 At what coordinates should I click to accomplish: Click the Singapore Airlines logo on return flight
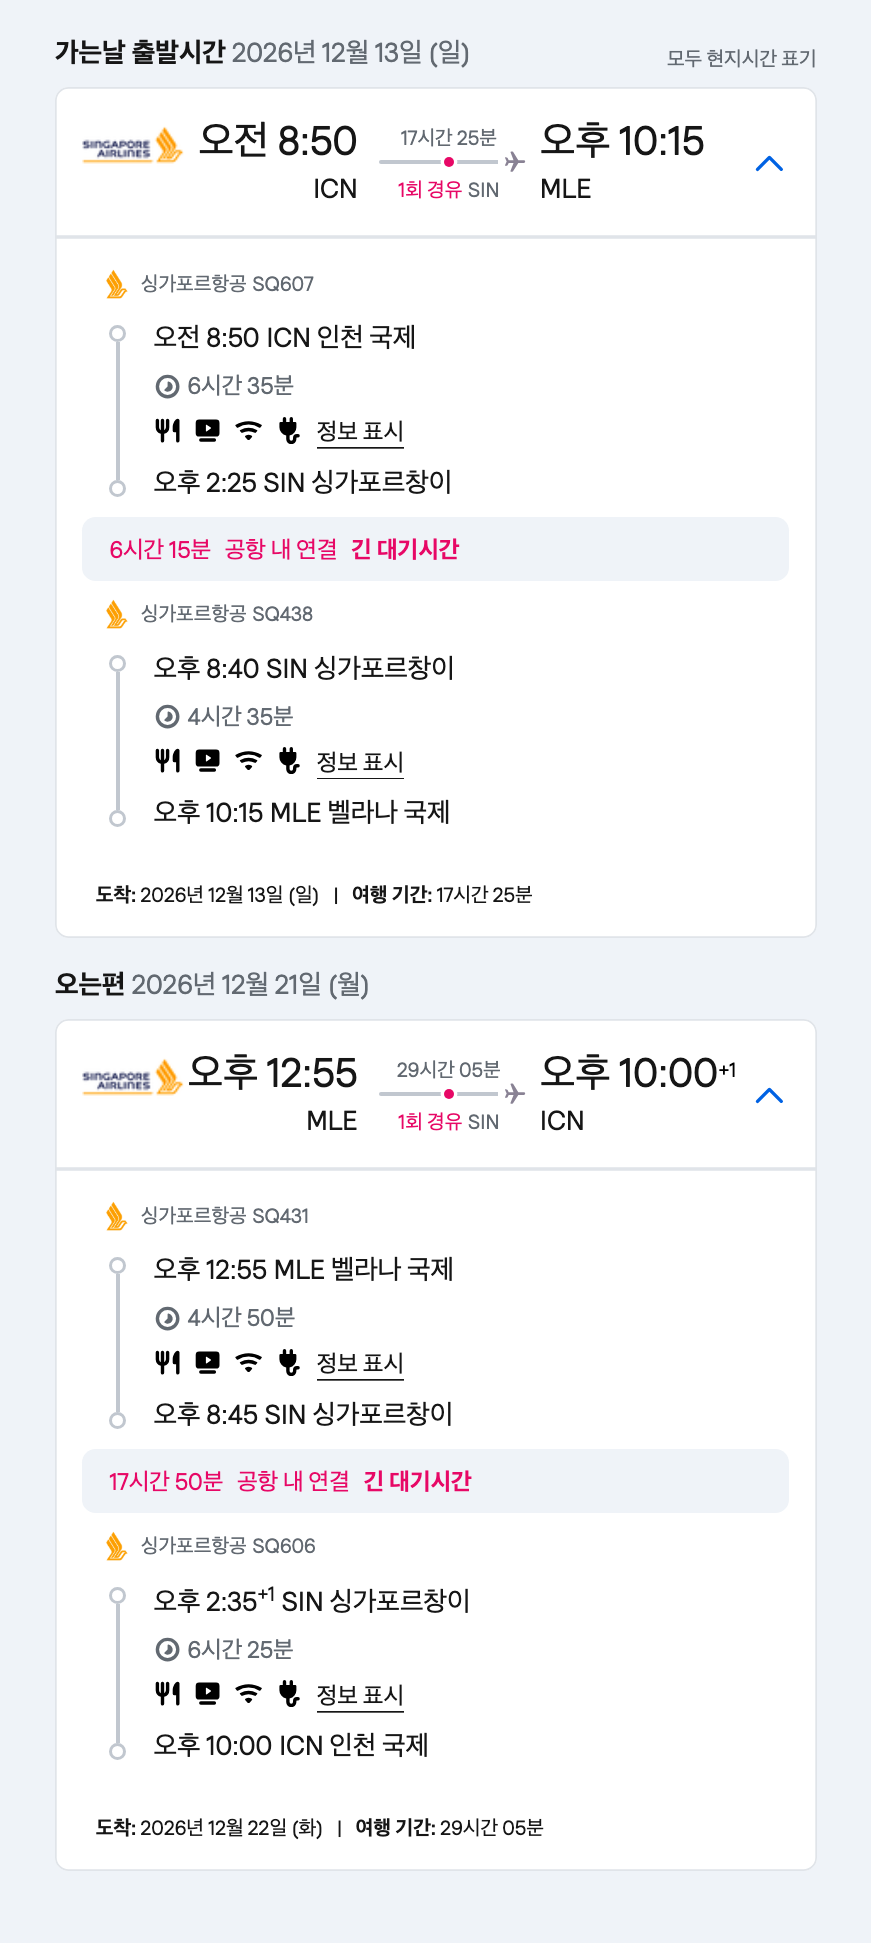coord(132,1079)
